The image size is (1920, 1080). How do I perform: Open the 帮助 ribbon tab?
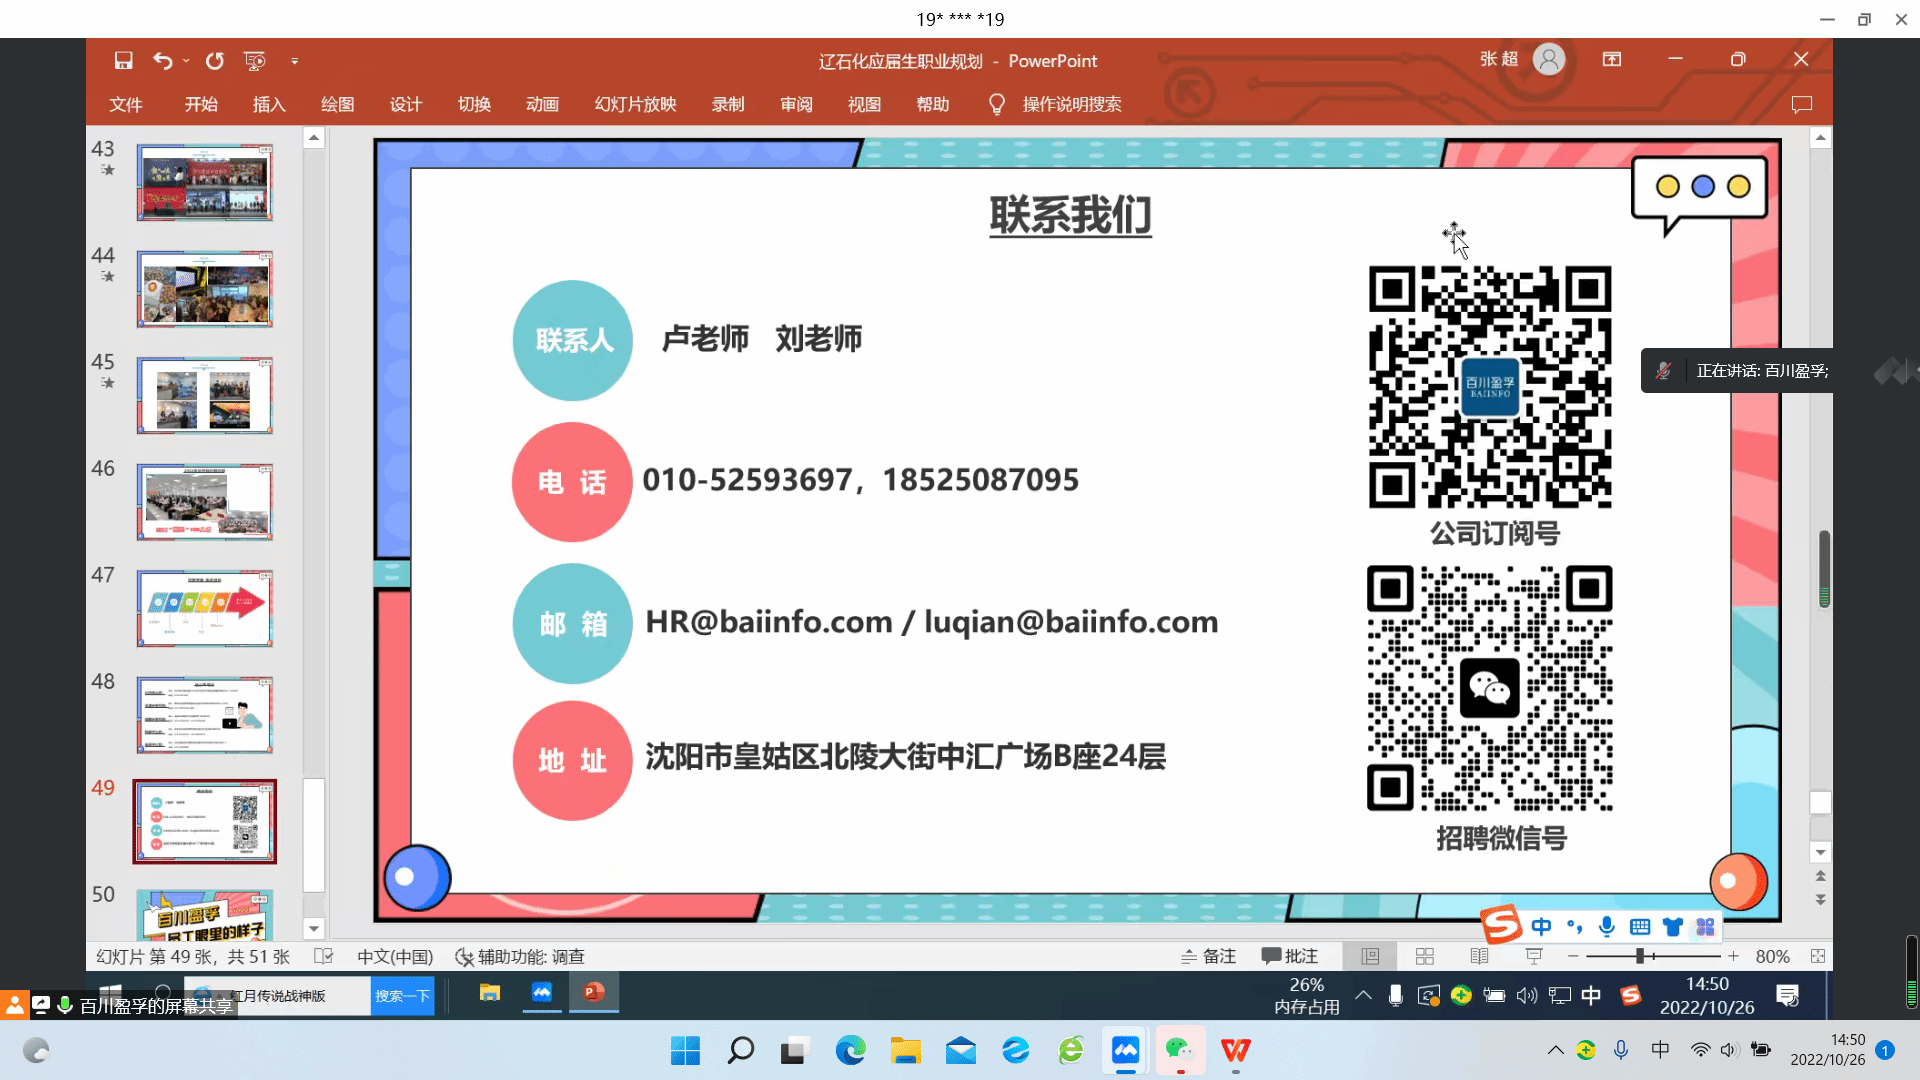tap(933, 104)
